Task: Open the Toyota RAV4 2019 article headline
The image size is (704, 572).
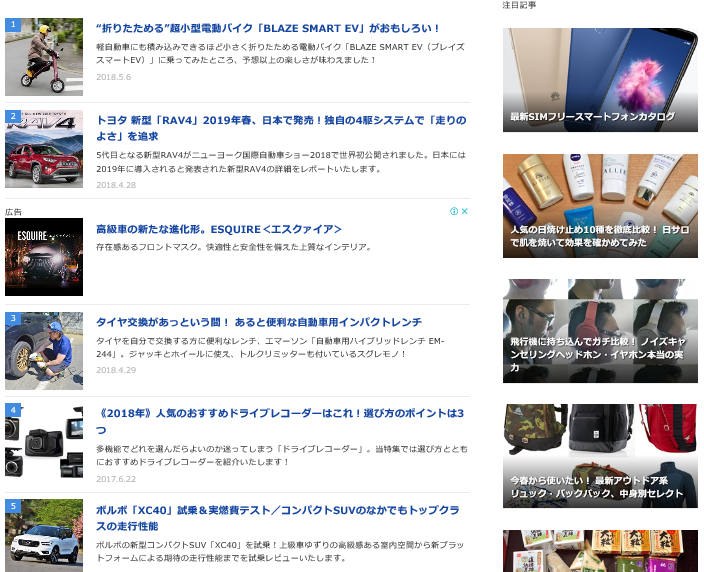Action: tap(281, 128)
